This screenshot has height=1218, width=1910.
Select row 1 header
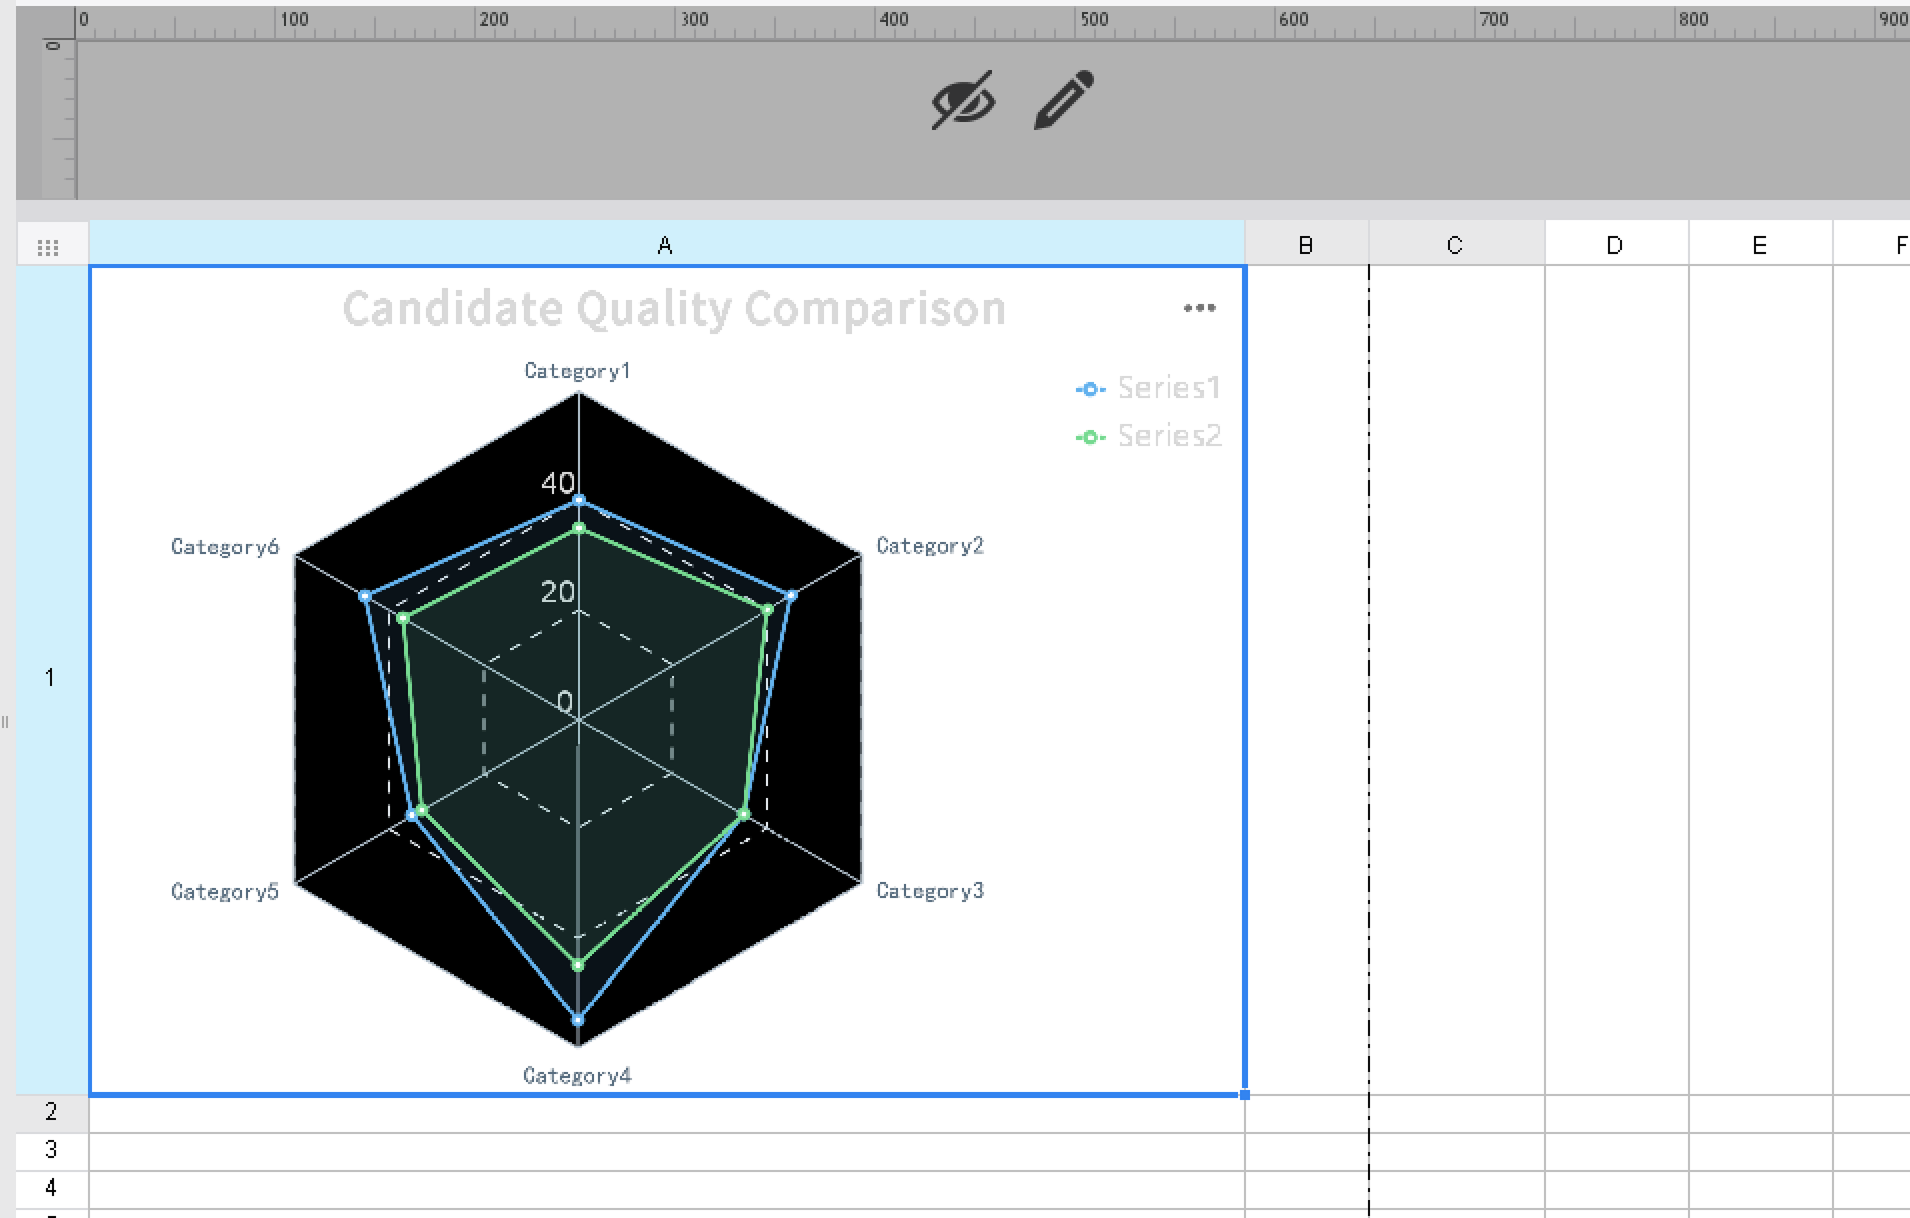(52, 679)
